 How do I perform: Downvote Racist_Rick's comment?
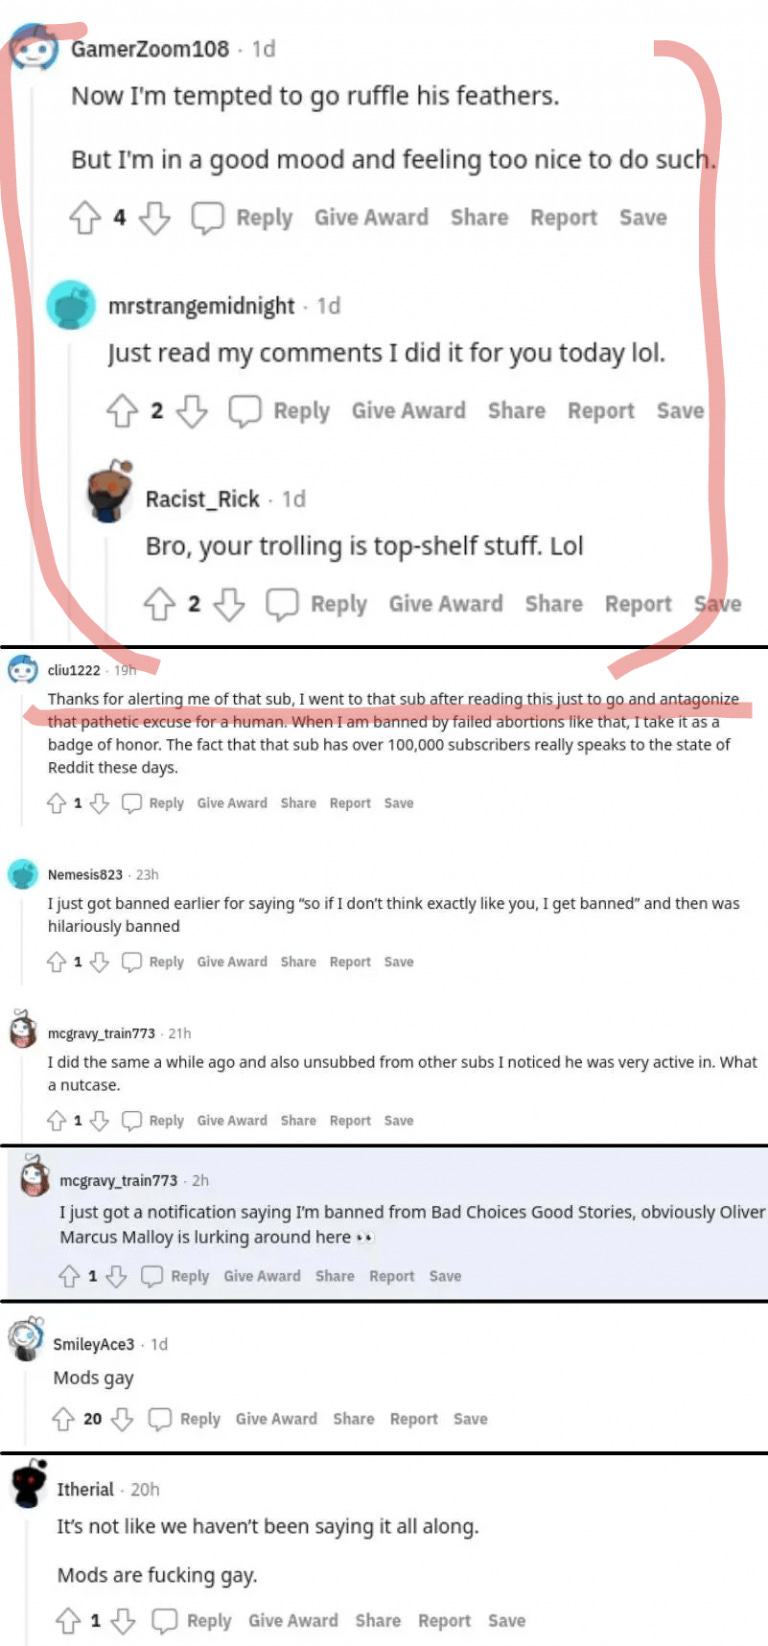(229, 604)
